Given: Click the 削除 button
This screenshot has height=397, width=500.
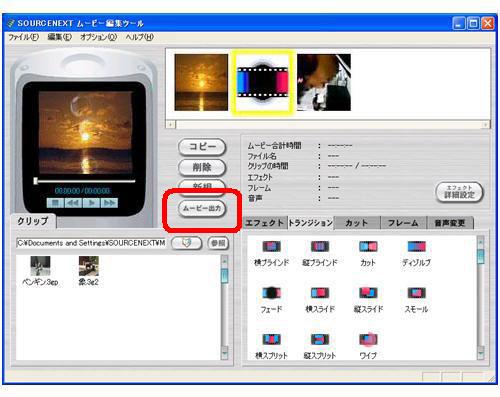Looking at the screenshot, I should [x=202, y=167].
